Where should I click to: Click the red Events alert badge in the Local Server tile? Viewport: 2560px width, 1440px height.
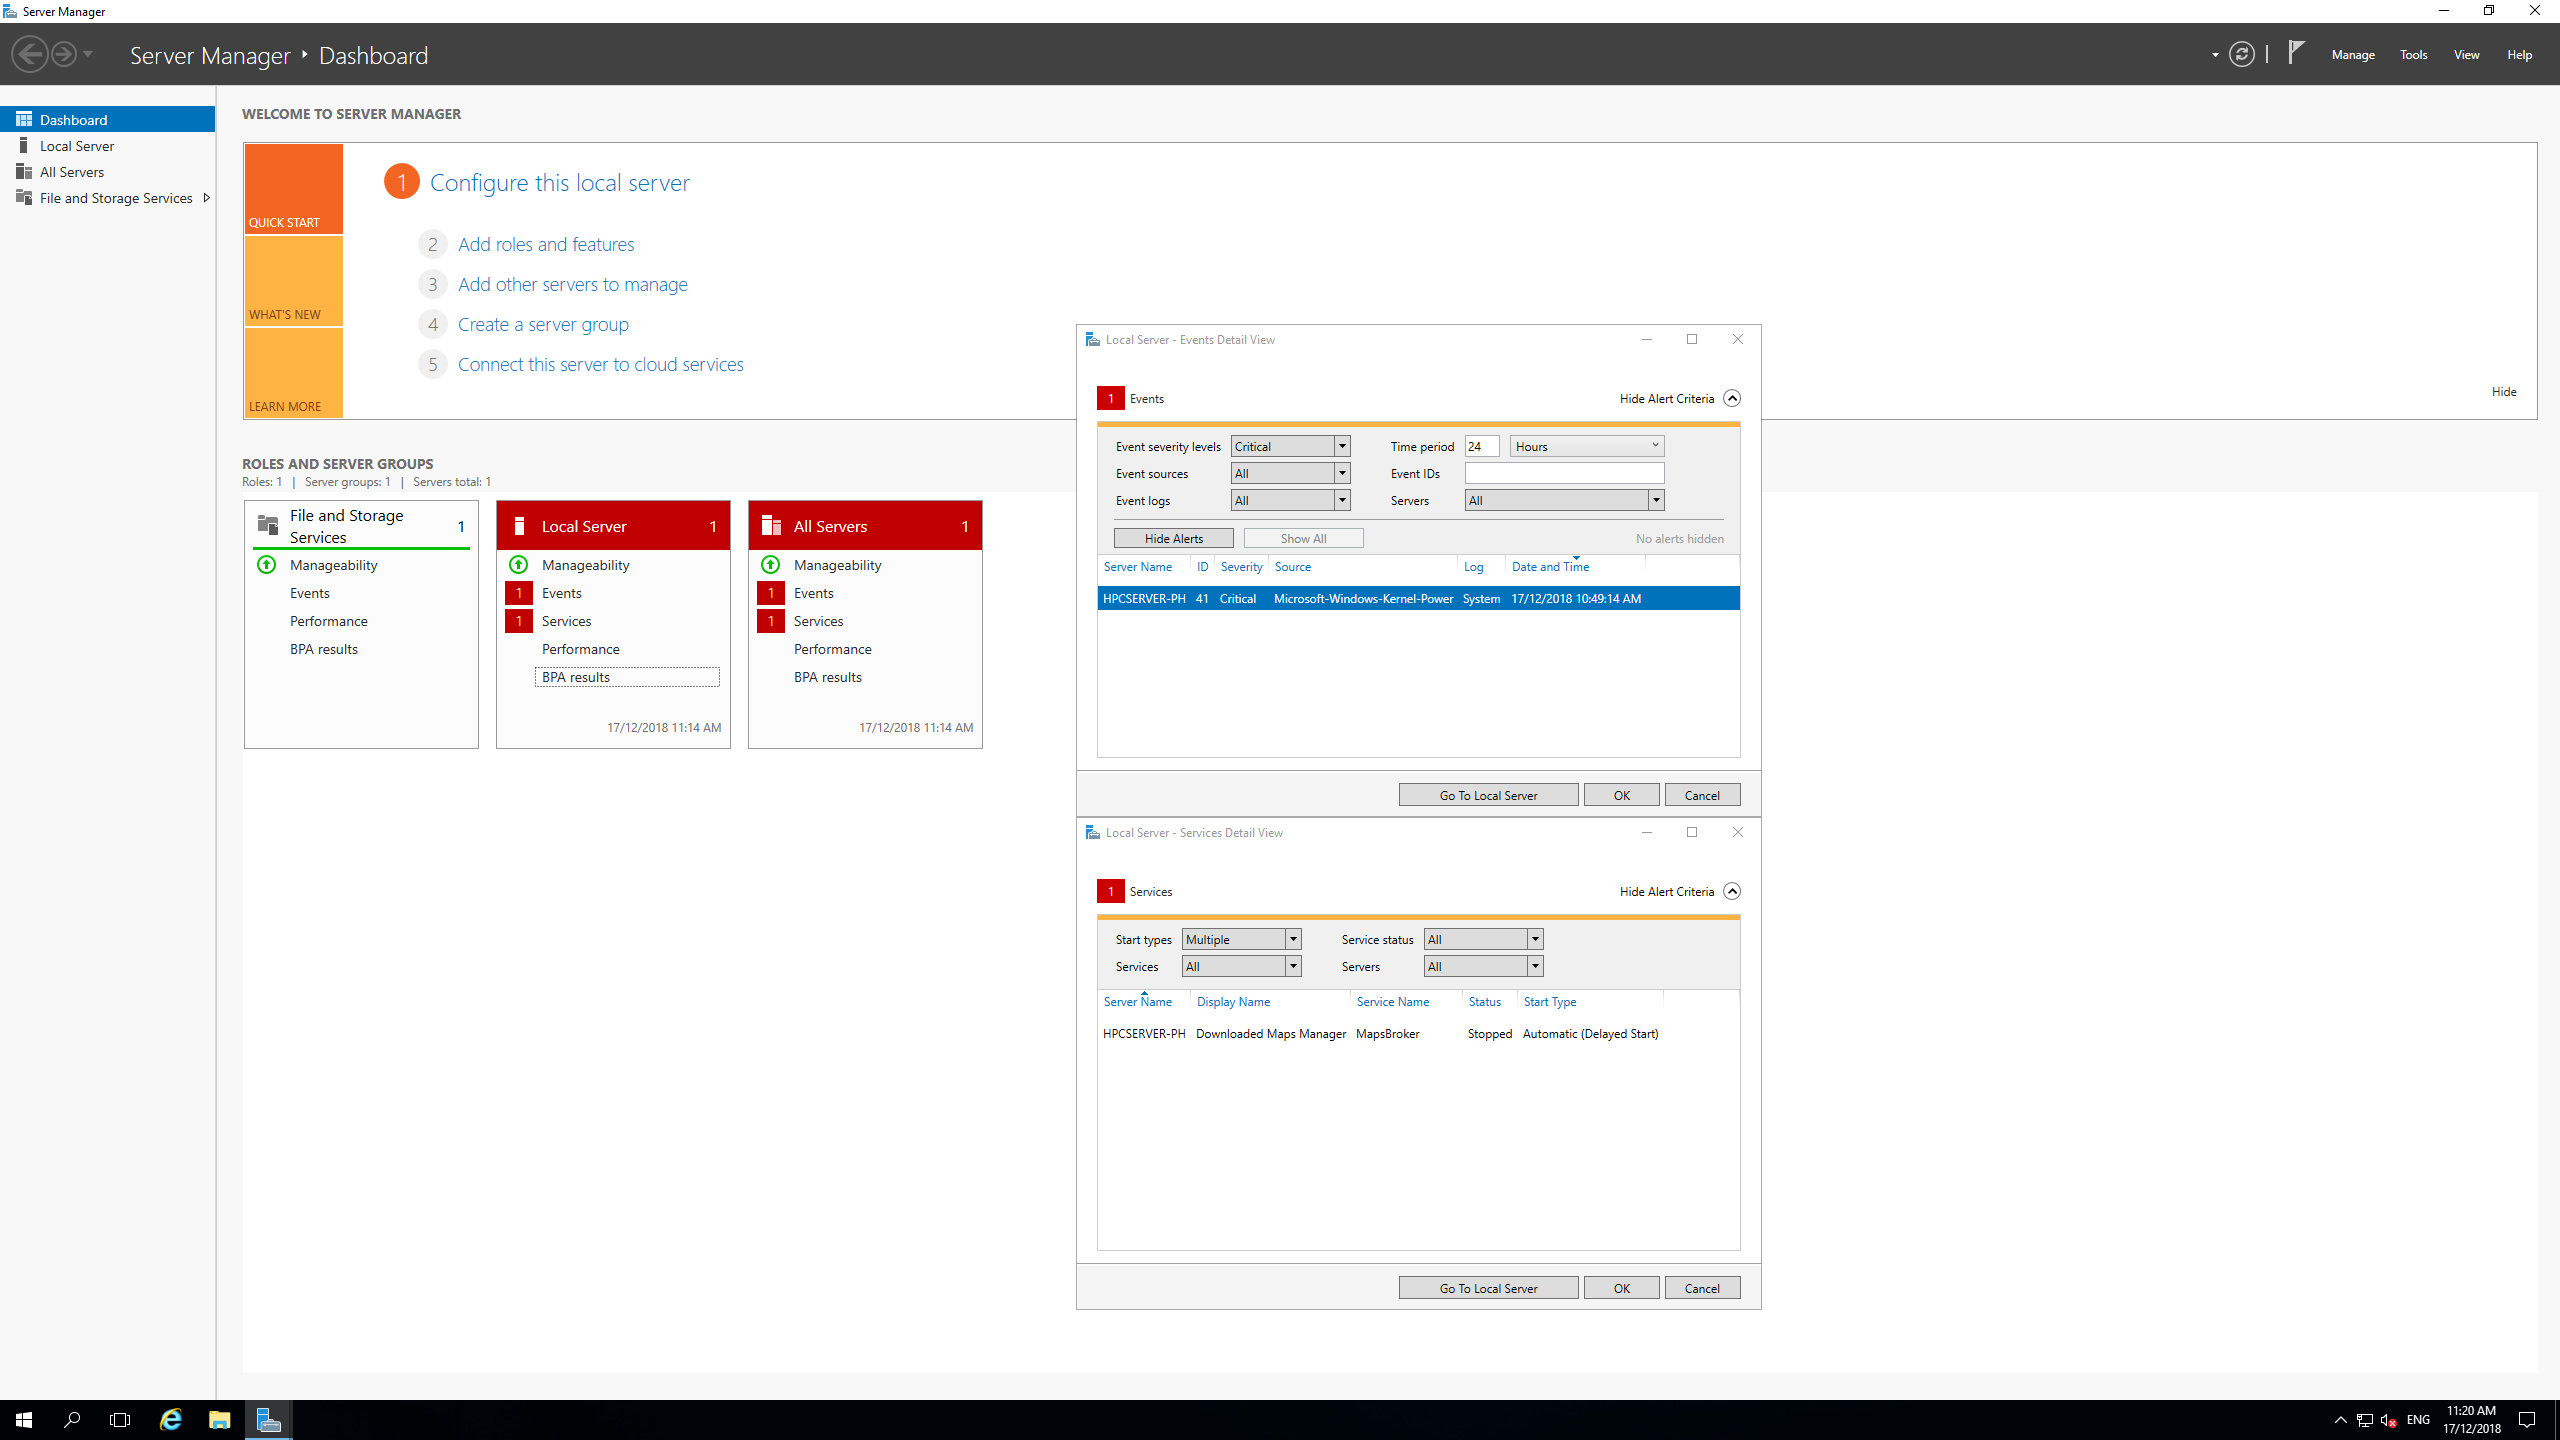[x=518, y=593]
